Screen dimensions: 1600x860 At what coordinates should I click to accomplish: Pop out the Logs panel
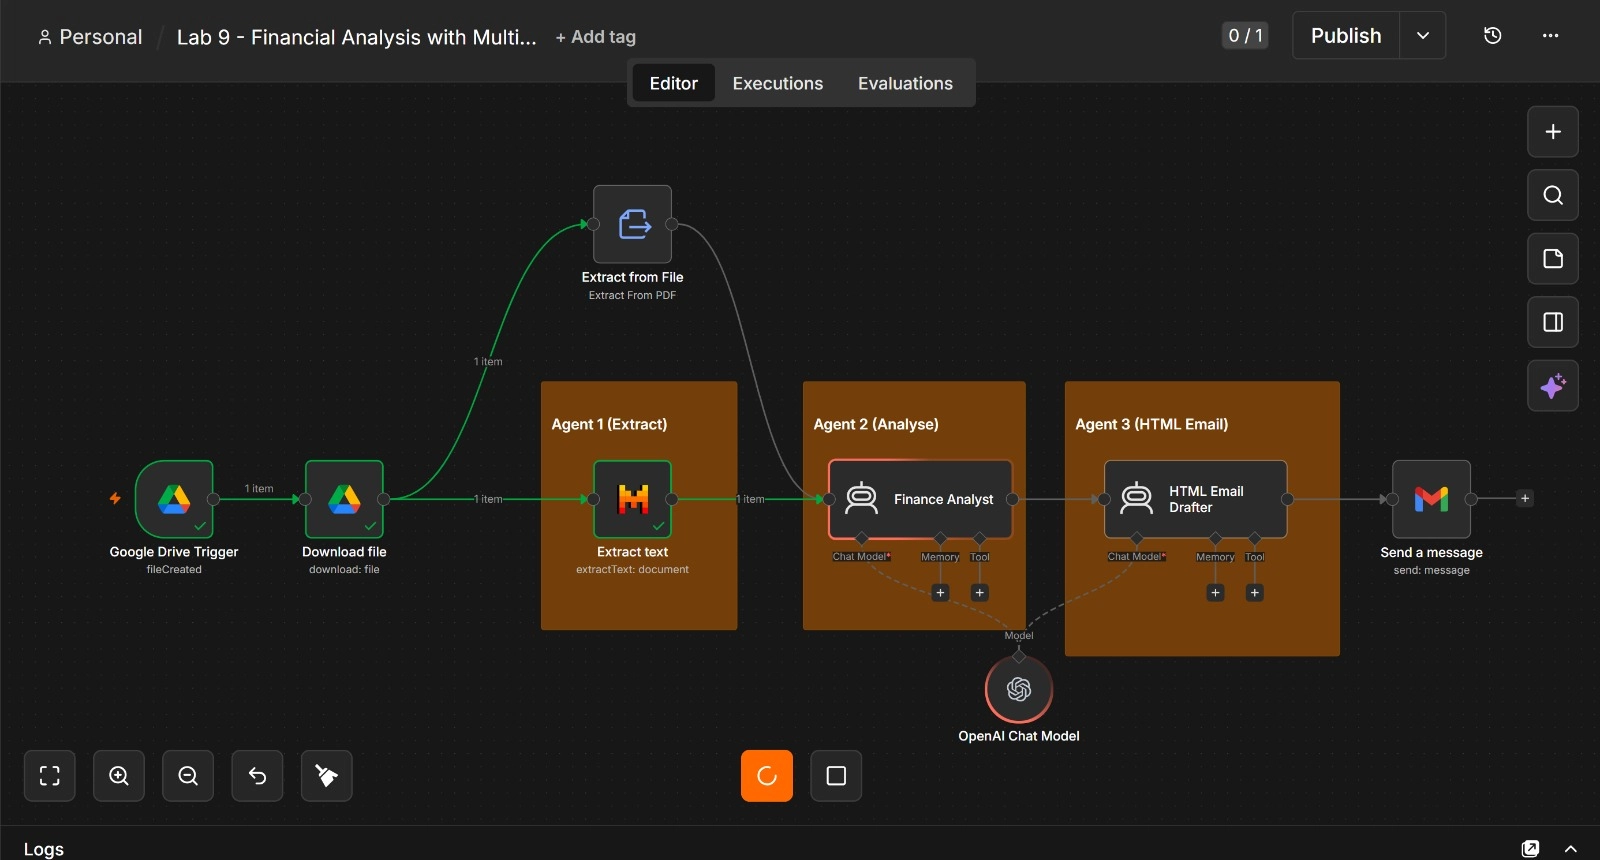click(1530, 849)
